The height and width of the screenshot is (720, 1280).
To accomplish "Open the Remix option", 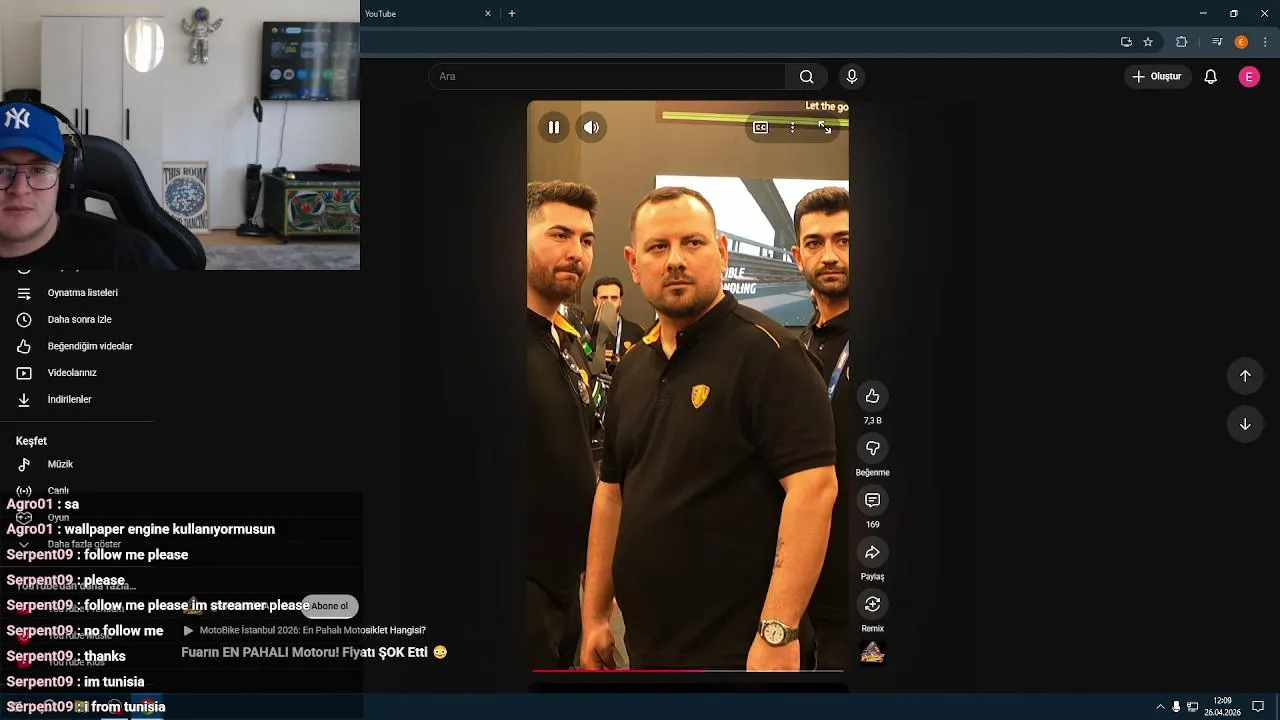I will tap(872, 604).
